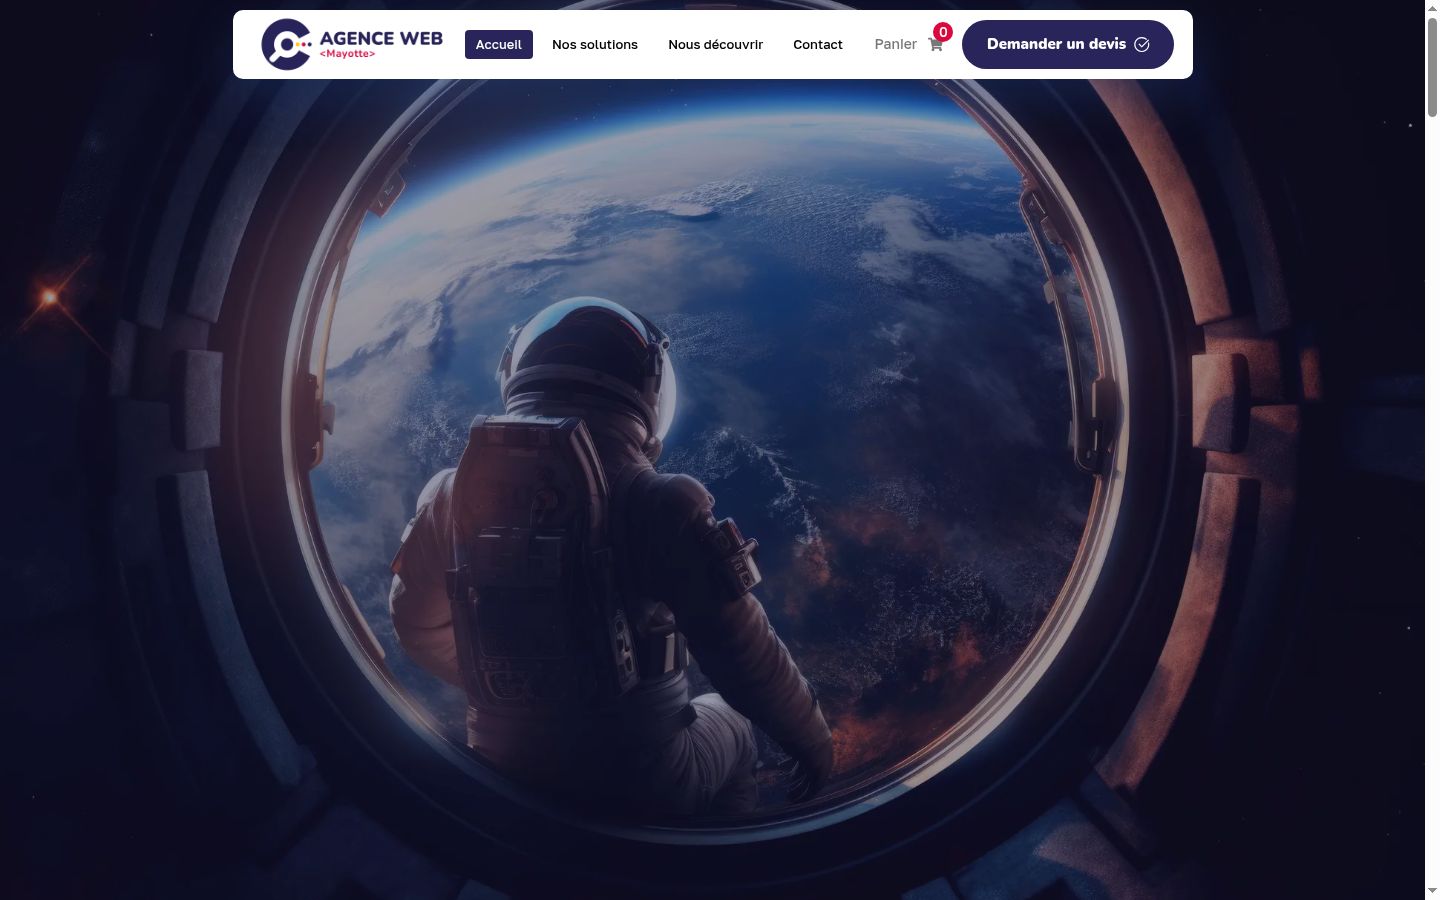Select the Accueil menu item
Image resolution: width=1440 pixels, height=900 pixels.
coord(498,45)
